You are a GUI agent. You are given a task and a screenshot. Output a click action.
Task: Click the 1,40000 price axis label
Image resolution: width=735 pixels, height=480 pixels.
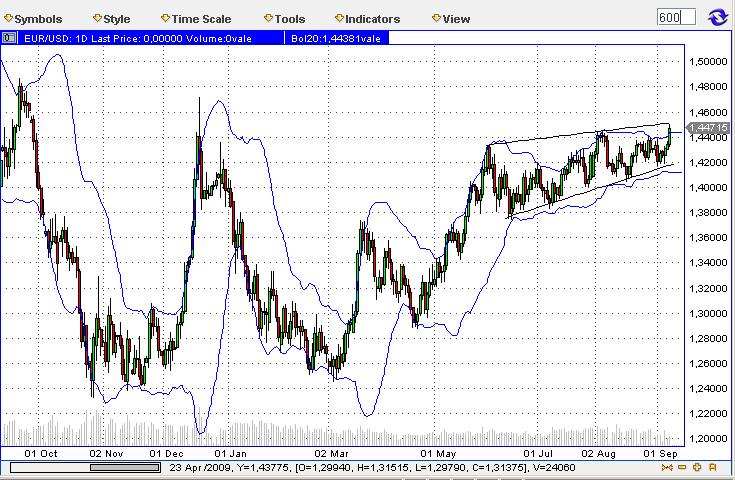[708, 188]
